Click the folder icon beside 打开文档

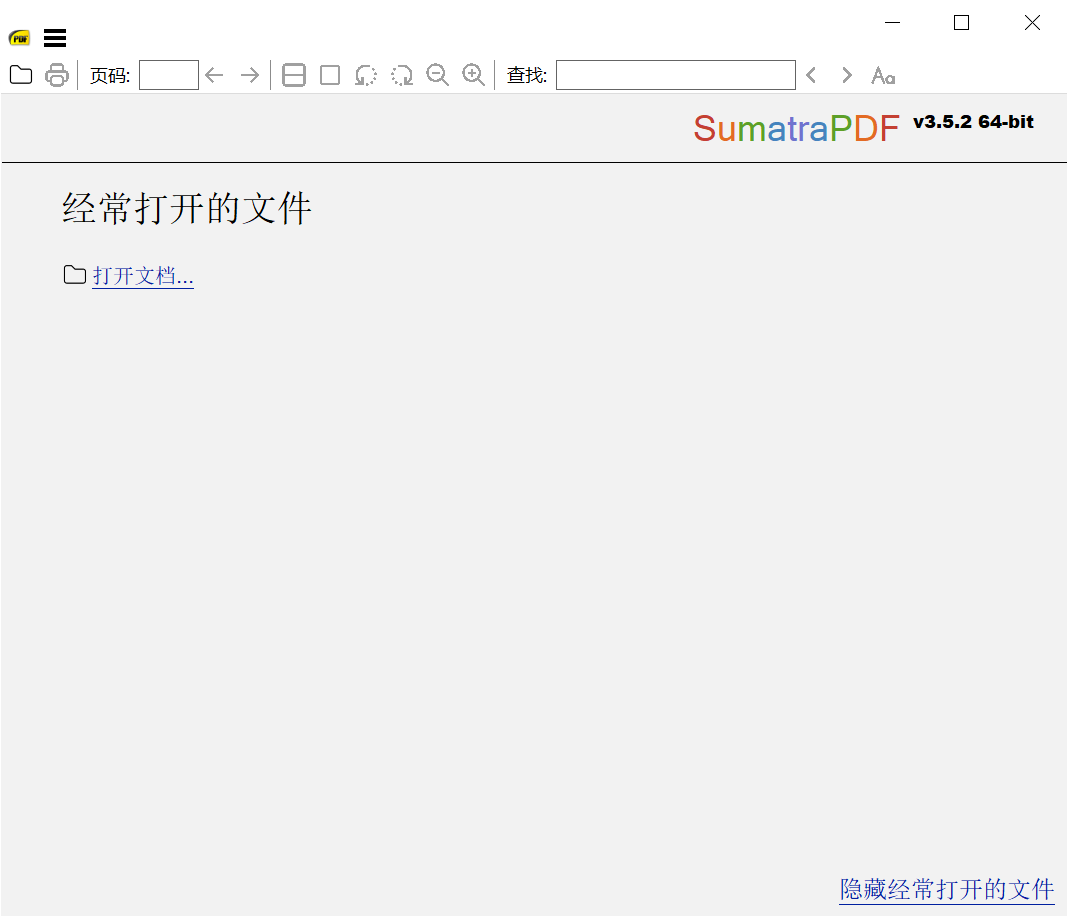pyautogui.click(x=75, y=275)
